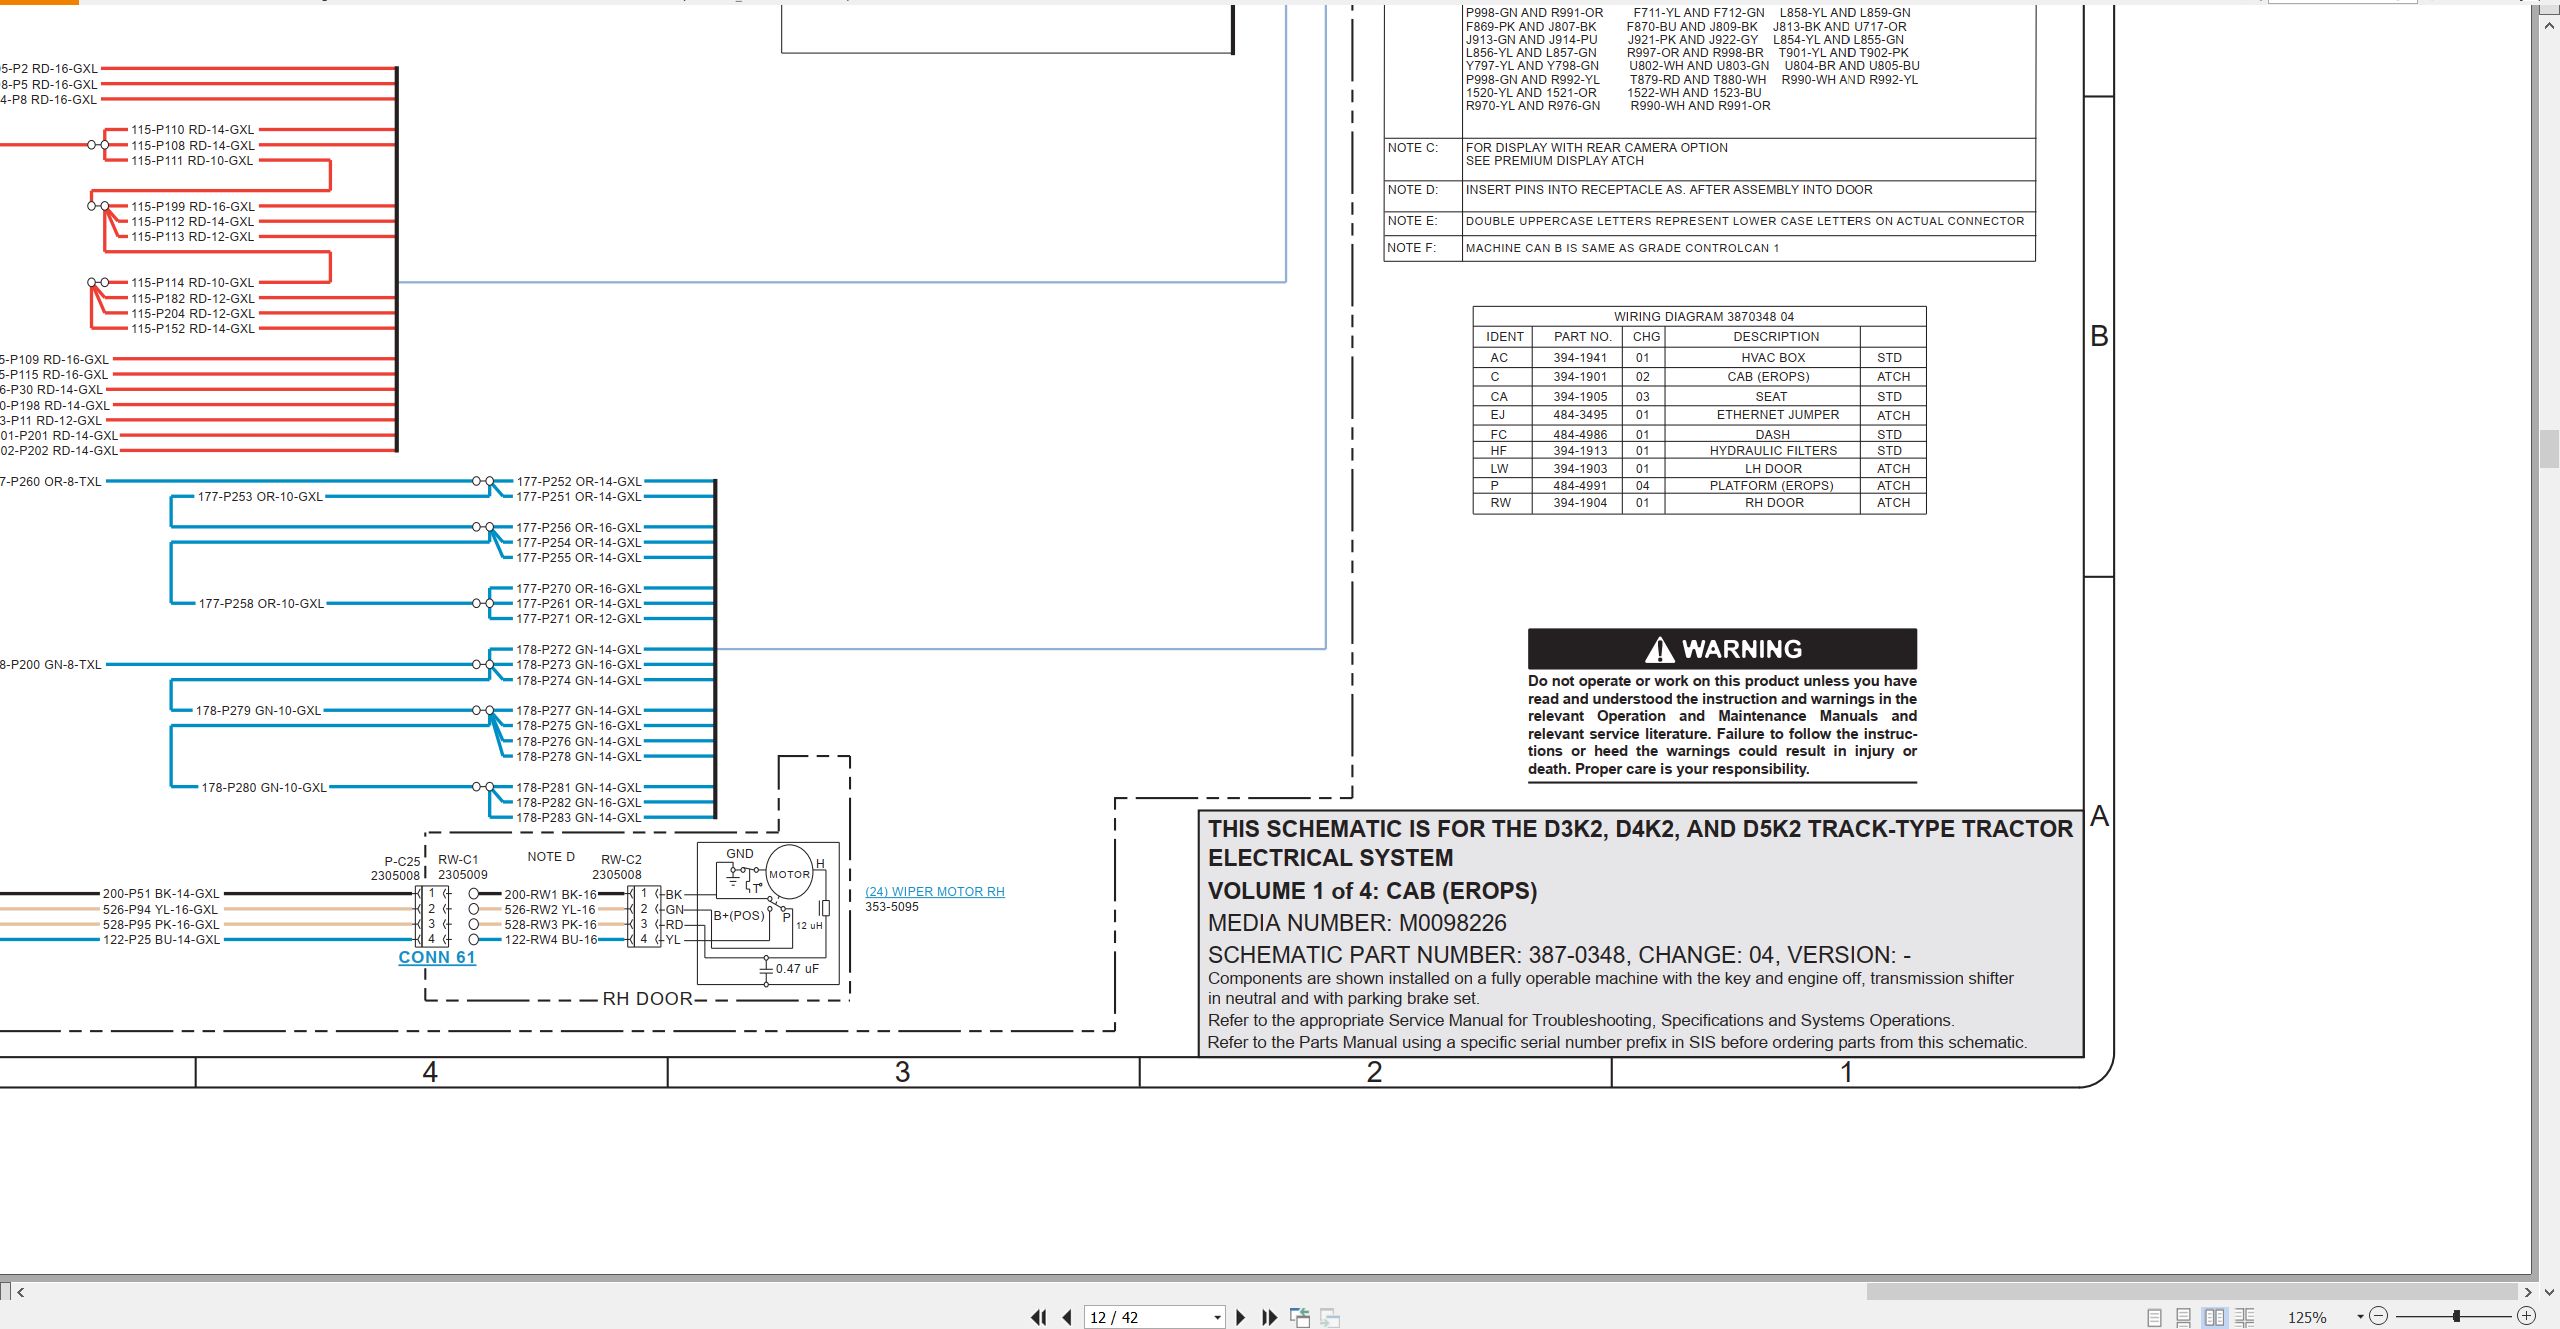Toggle two pages facing layout
2560x1329 pixels.
pyautogui.click(x=2214, y=1317)
